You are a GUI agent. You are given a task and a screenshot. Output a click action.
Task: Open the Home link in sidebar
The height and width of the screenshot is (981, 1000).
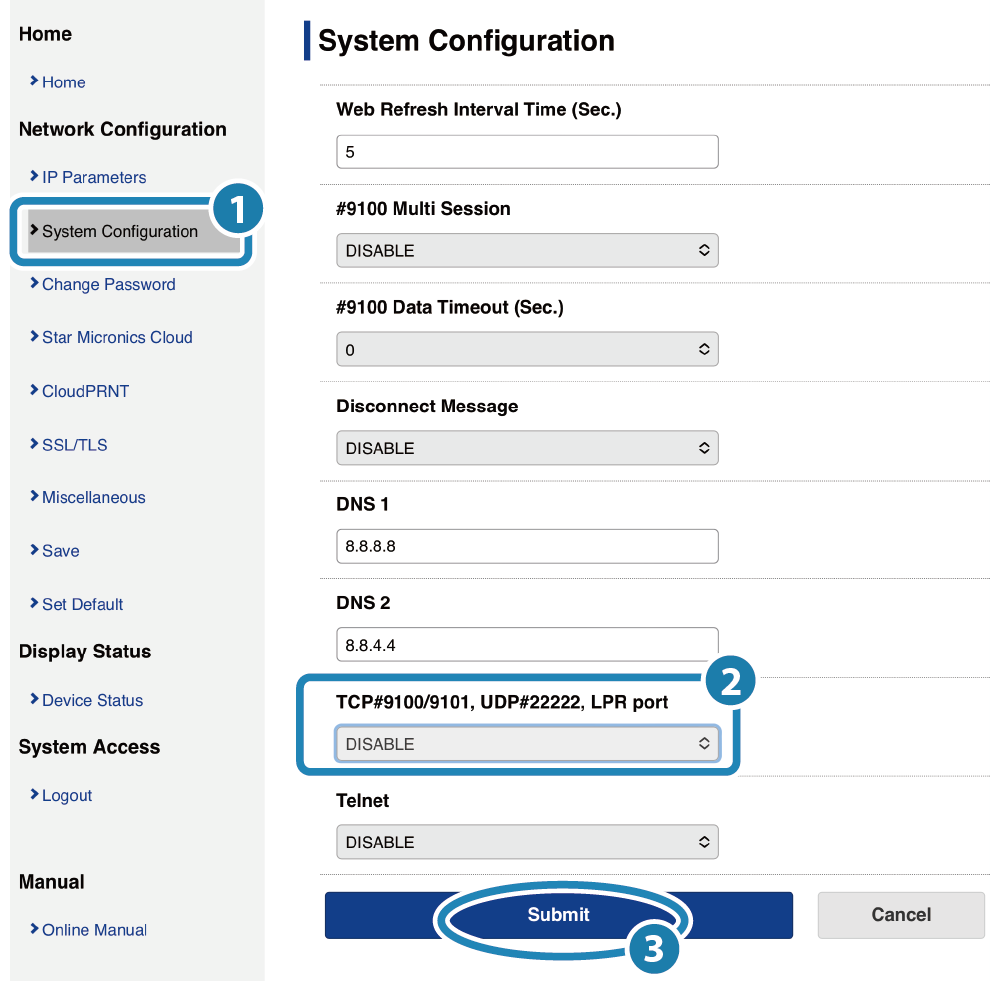[x=63, y=82]
